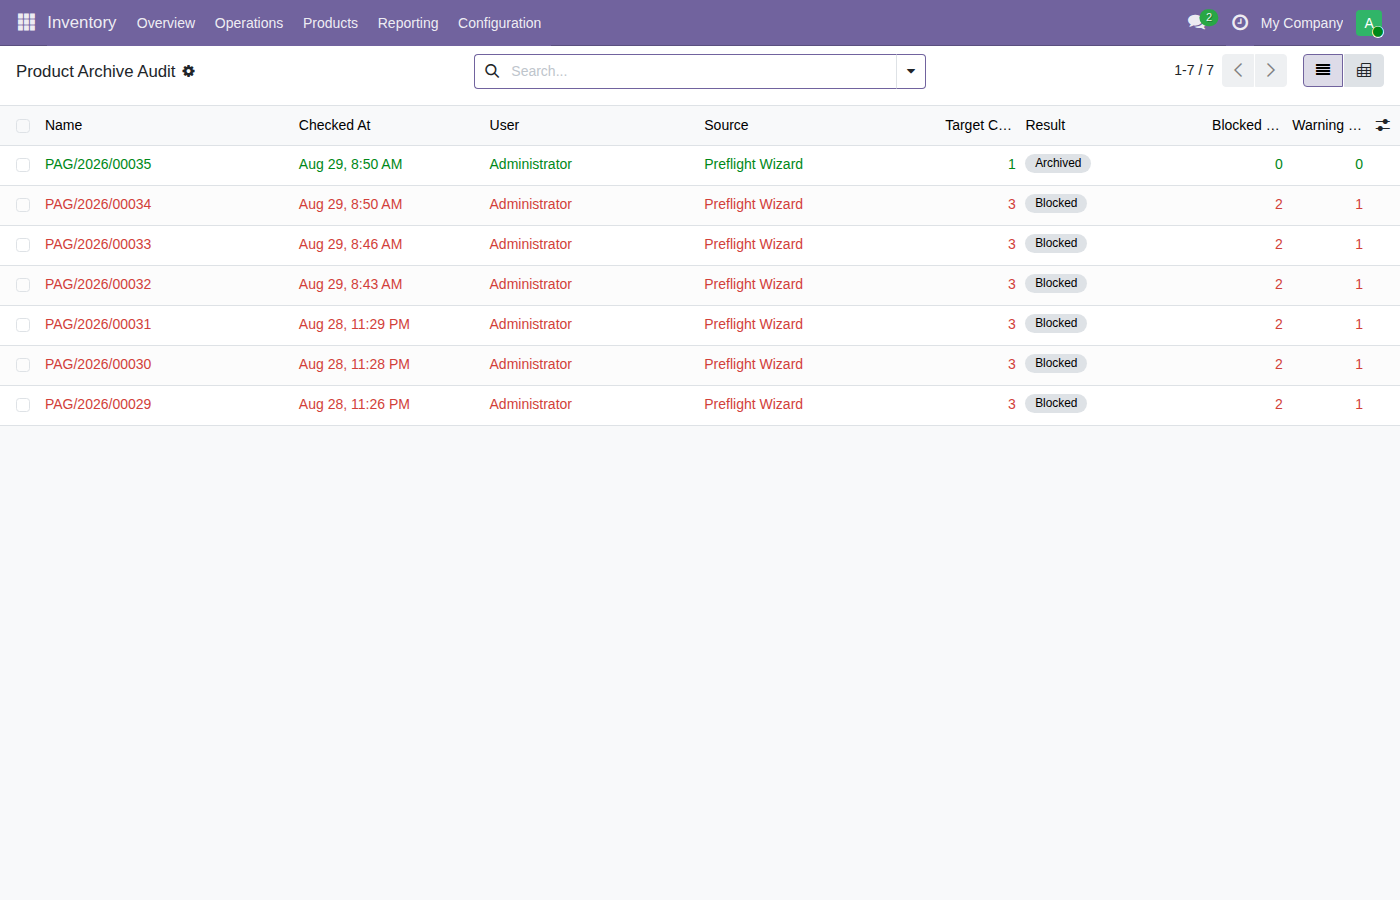
Task: Click Aug 29, 8:46 AM cell
Action: 350,244
